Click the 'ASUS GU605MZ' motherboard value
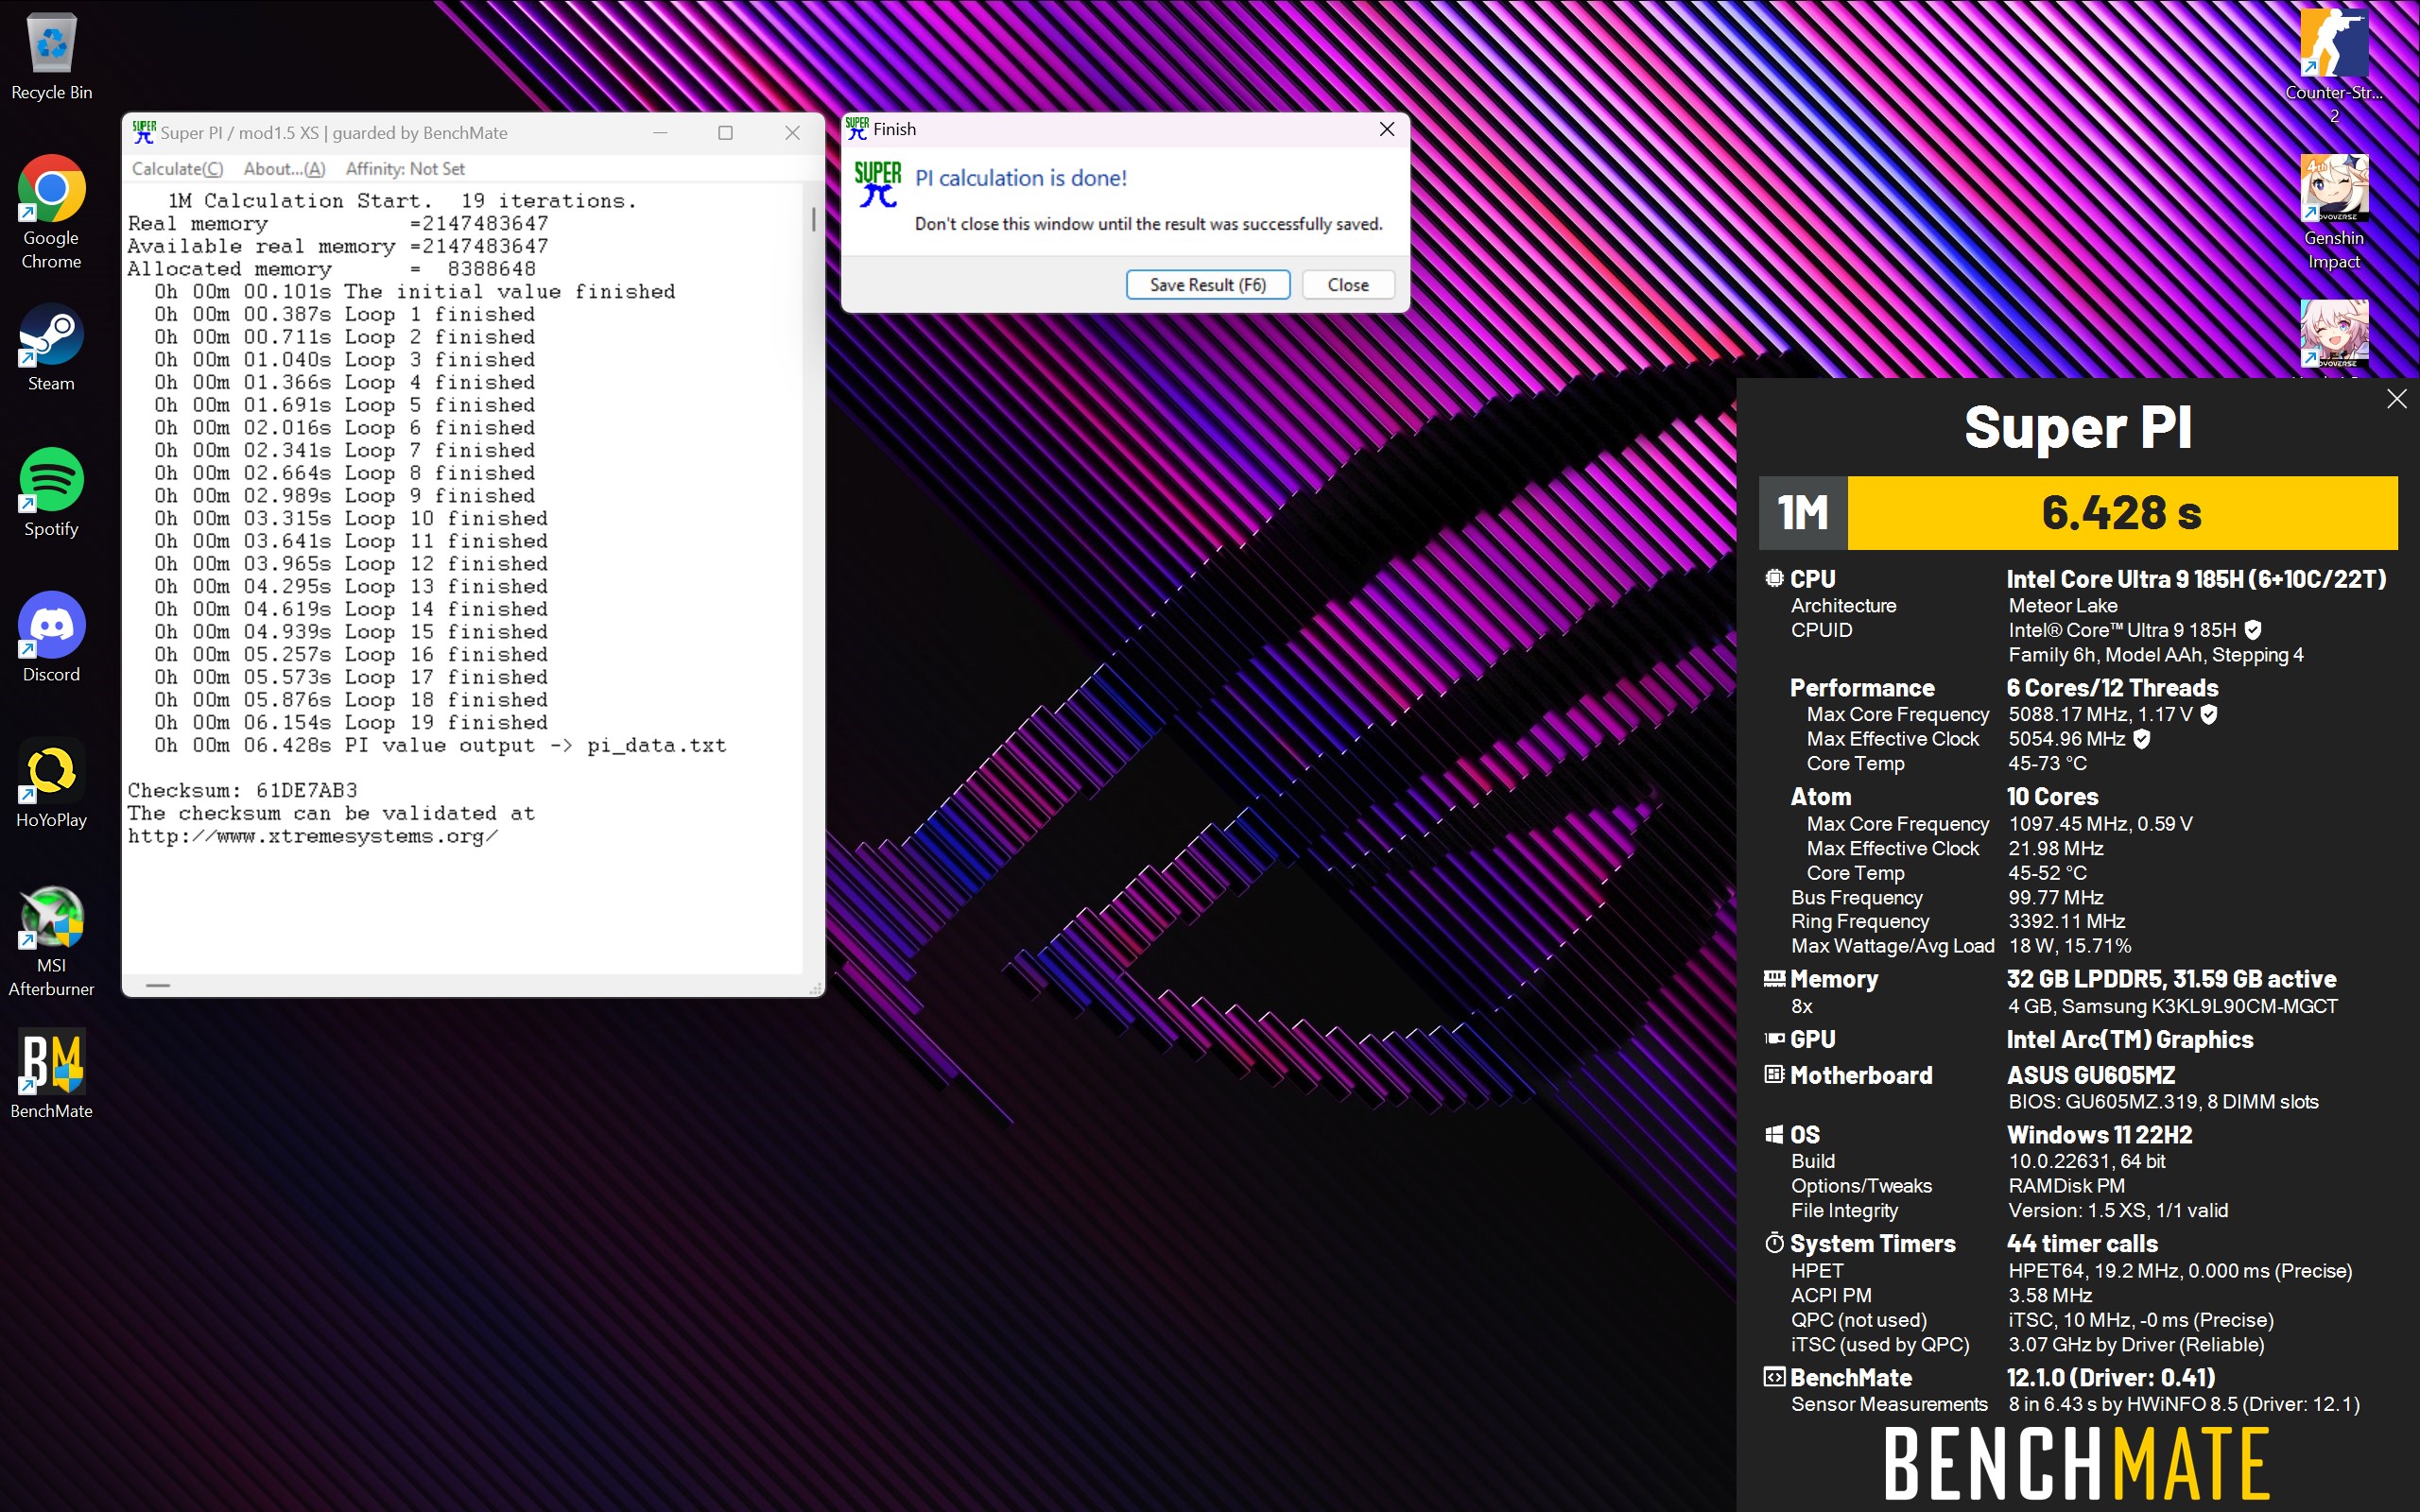 click(x=2090, y=1075)
